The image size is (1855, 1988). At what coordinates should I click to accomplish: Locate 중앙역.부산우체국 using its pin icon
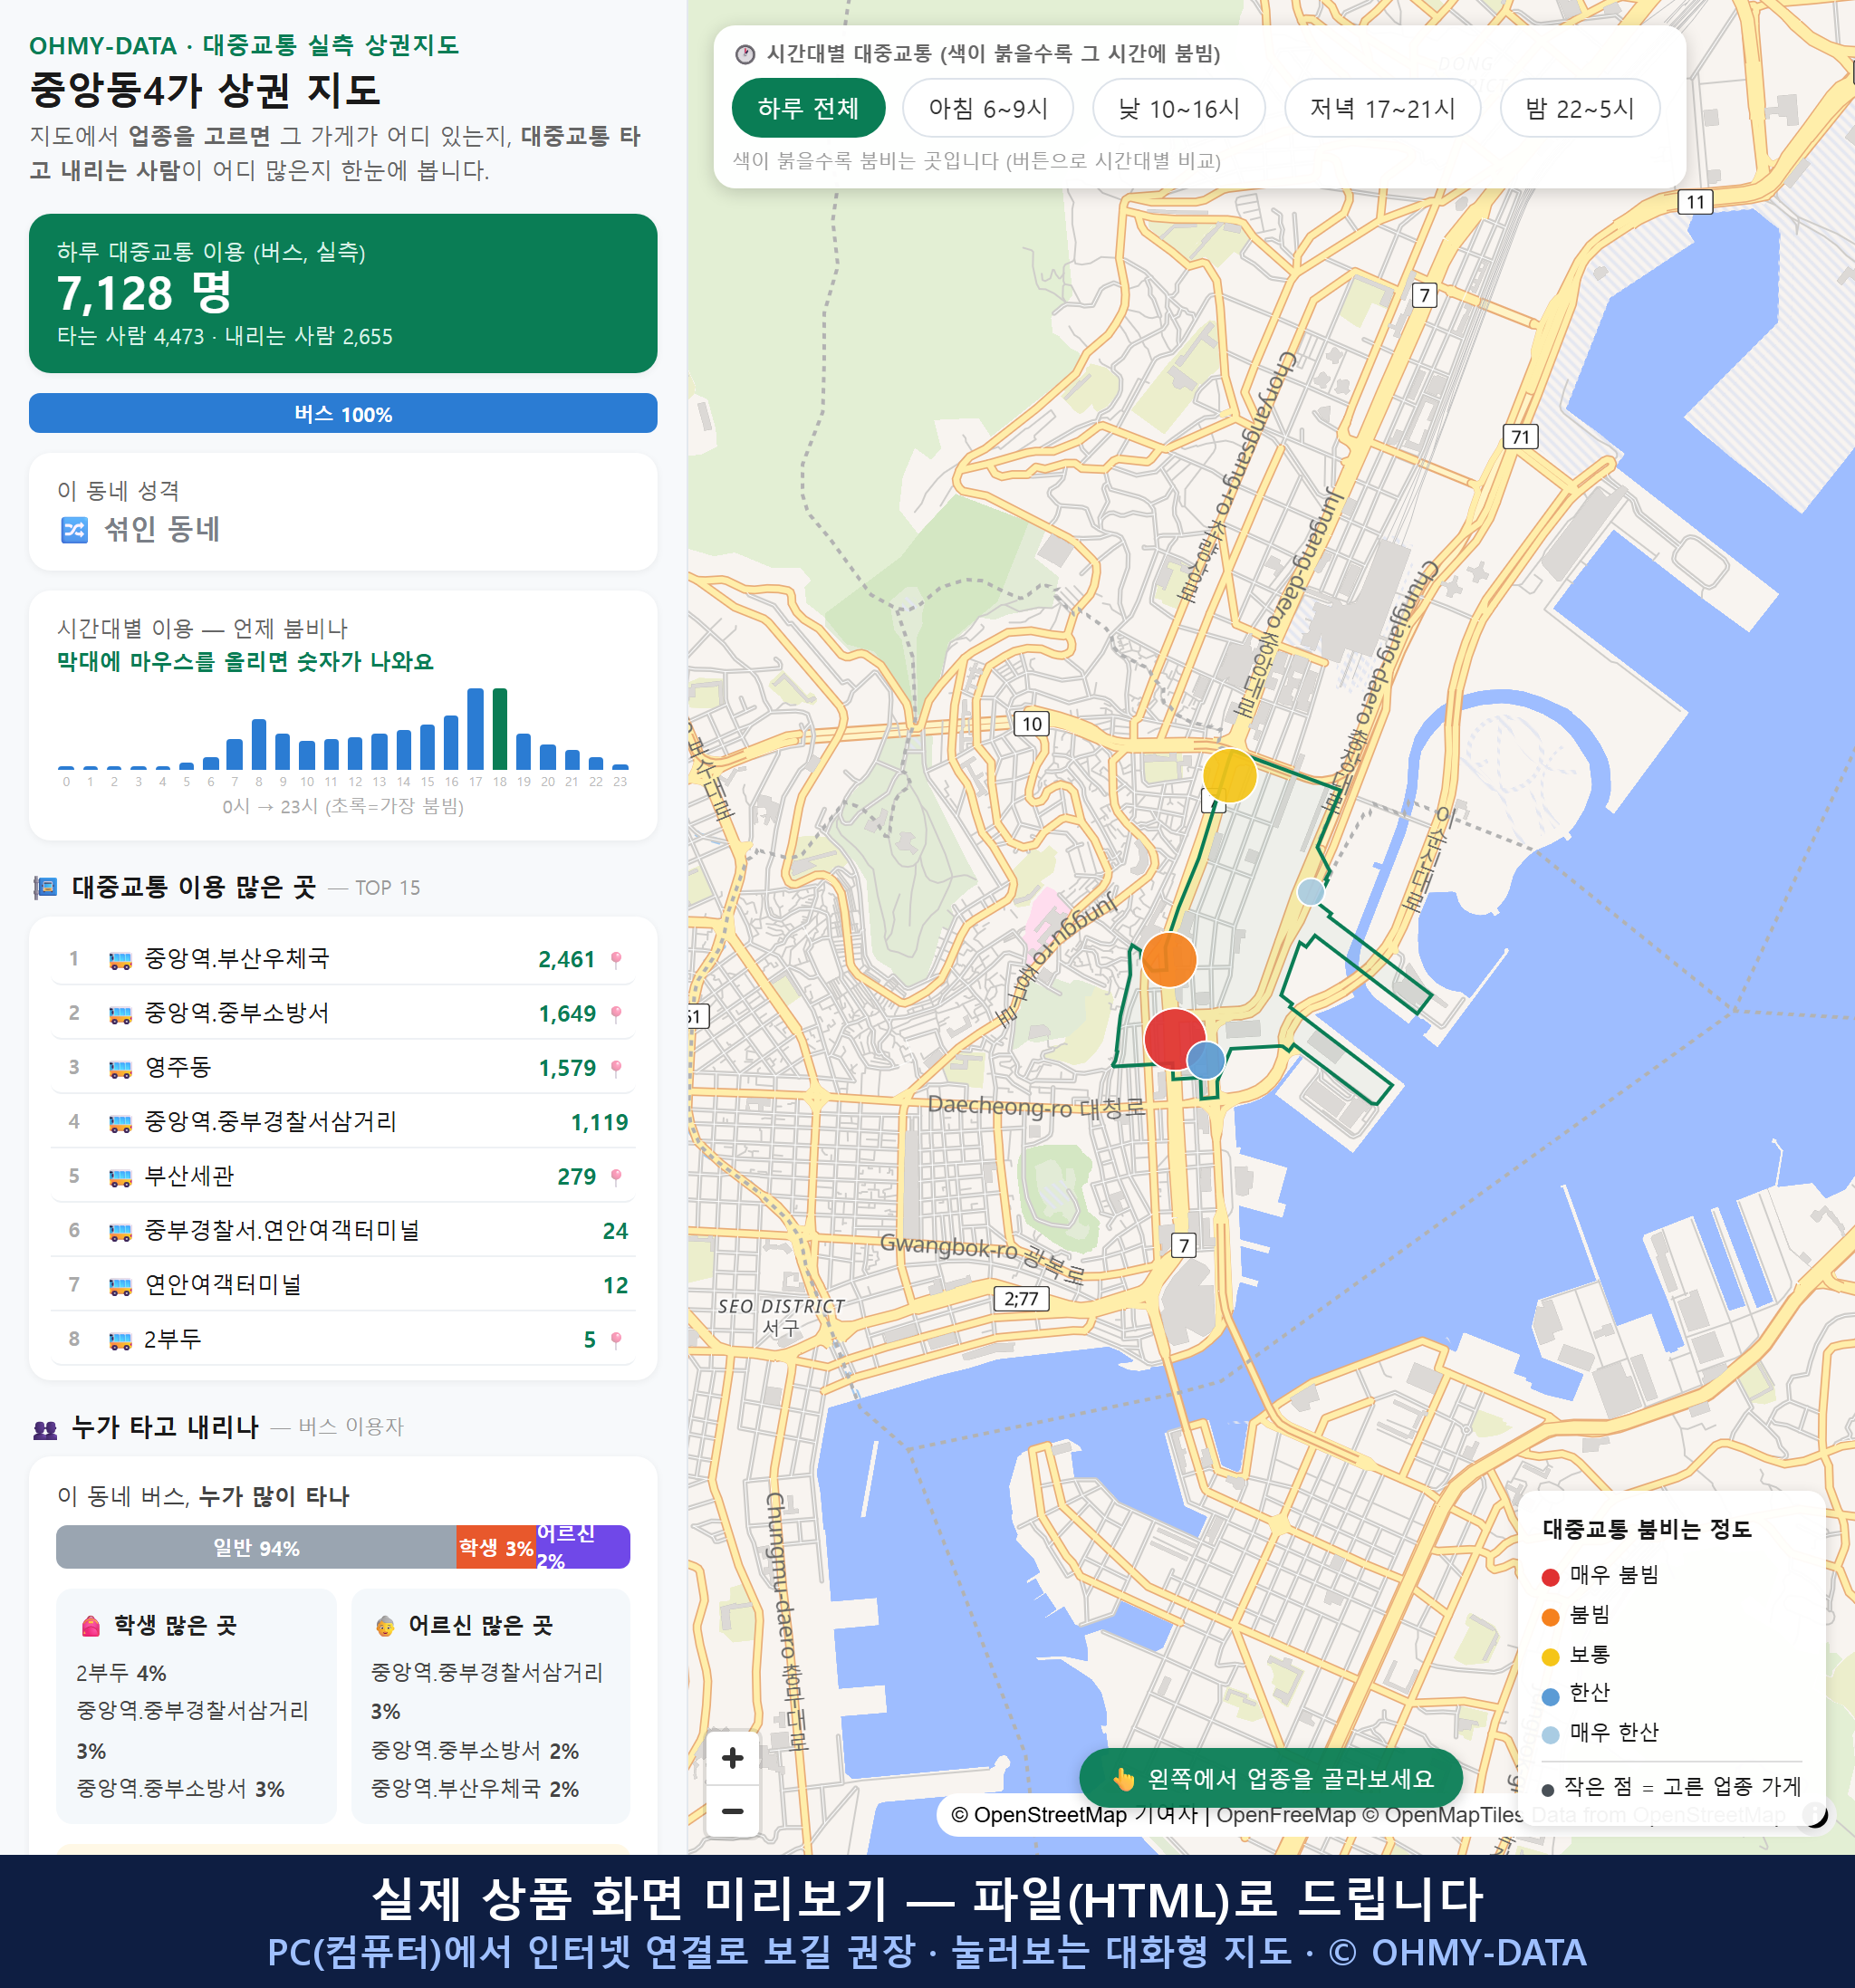616,959
